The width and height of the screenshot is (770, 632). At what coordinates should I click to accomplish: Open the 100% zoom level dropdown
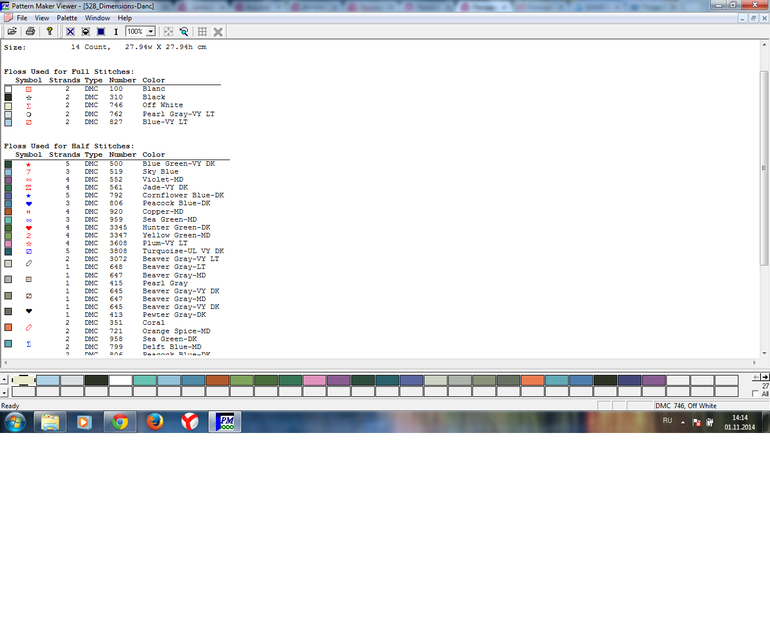point(152,32)
